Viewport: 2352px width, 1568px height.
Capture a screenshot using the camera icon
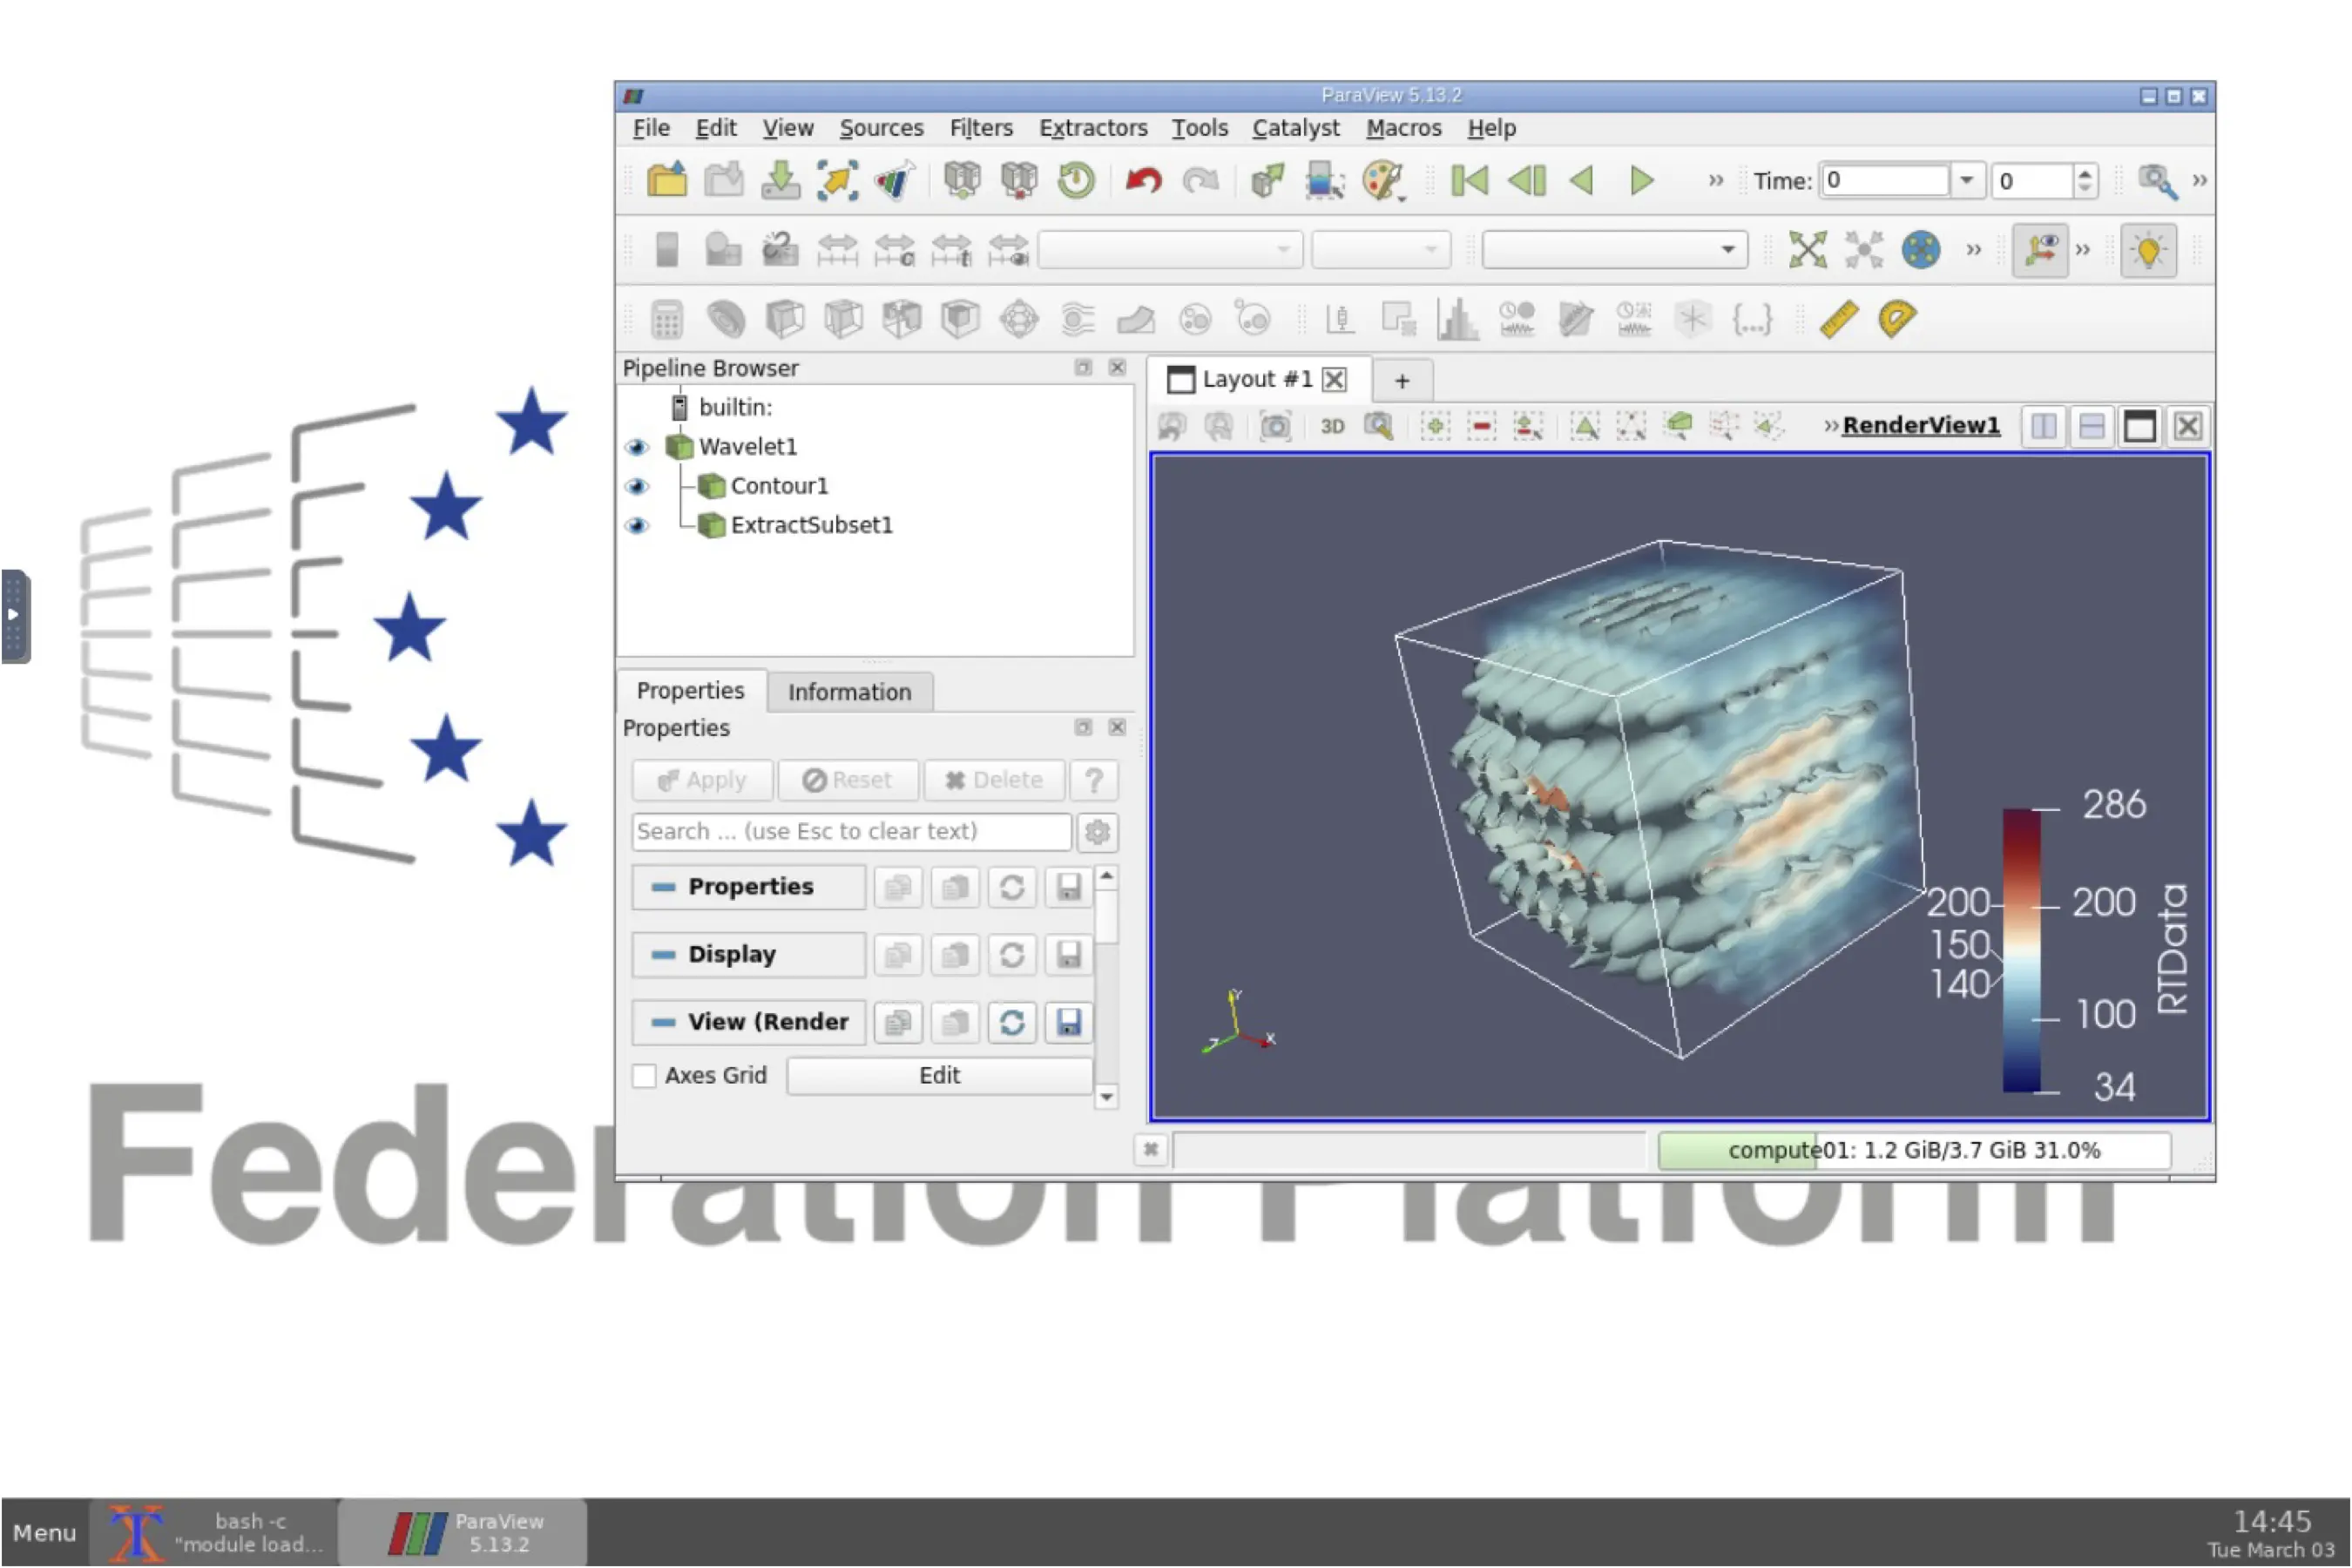(1277, 425)
